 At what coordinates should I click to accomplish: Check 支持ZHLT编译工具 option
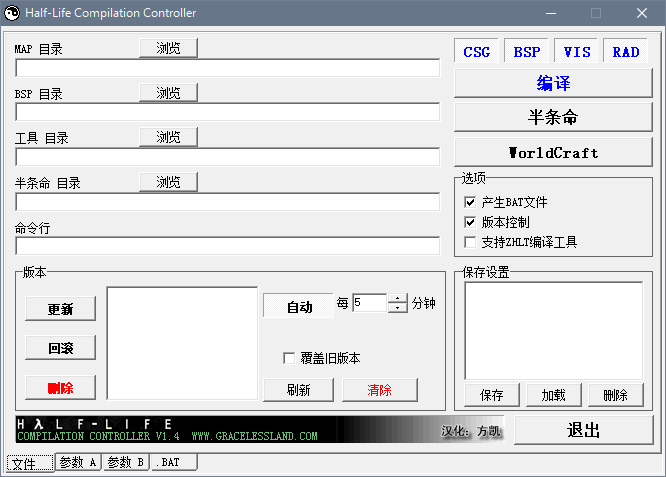click(x=471, y=242)
